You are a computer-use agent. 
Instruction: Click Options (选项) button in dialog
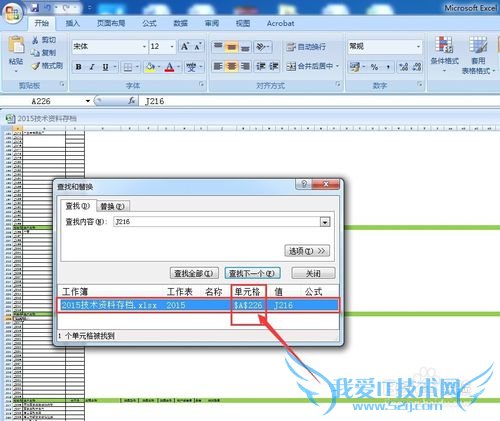click(307, 251)
